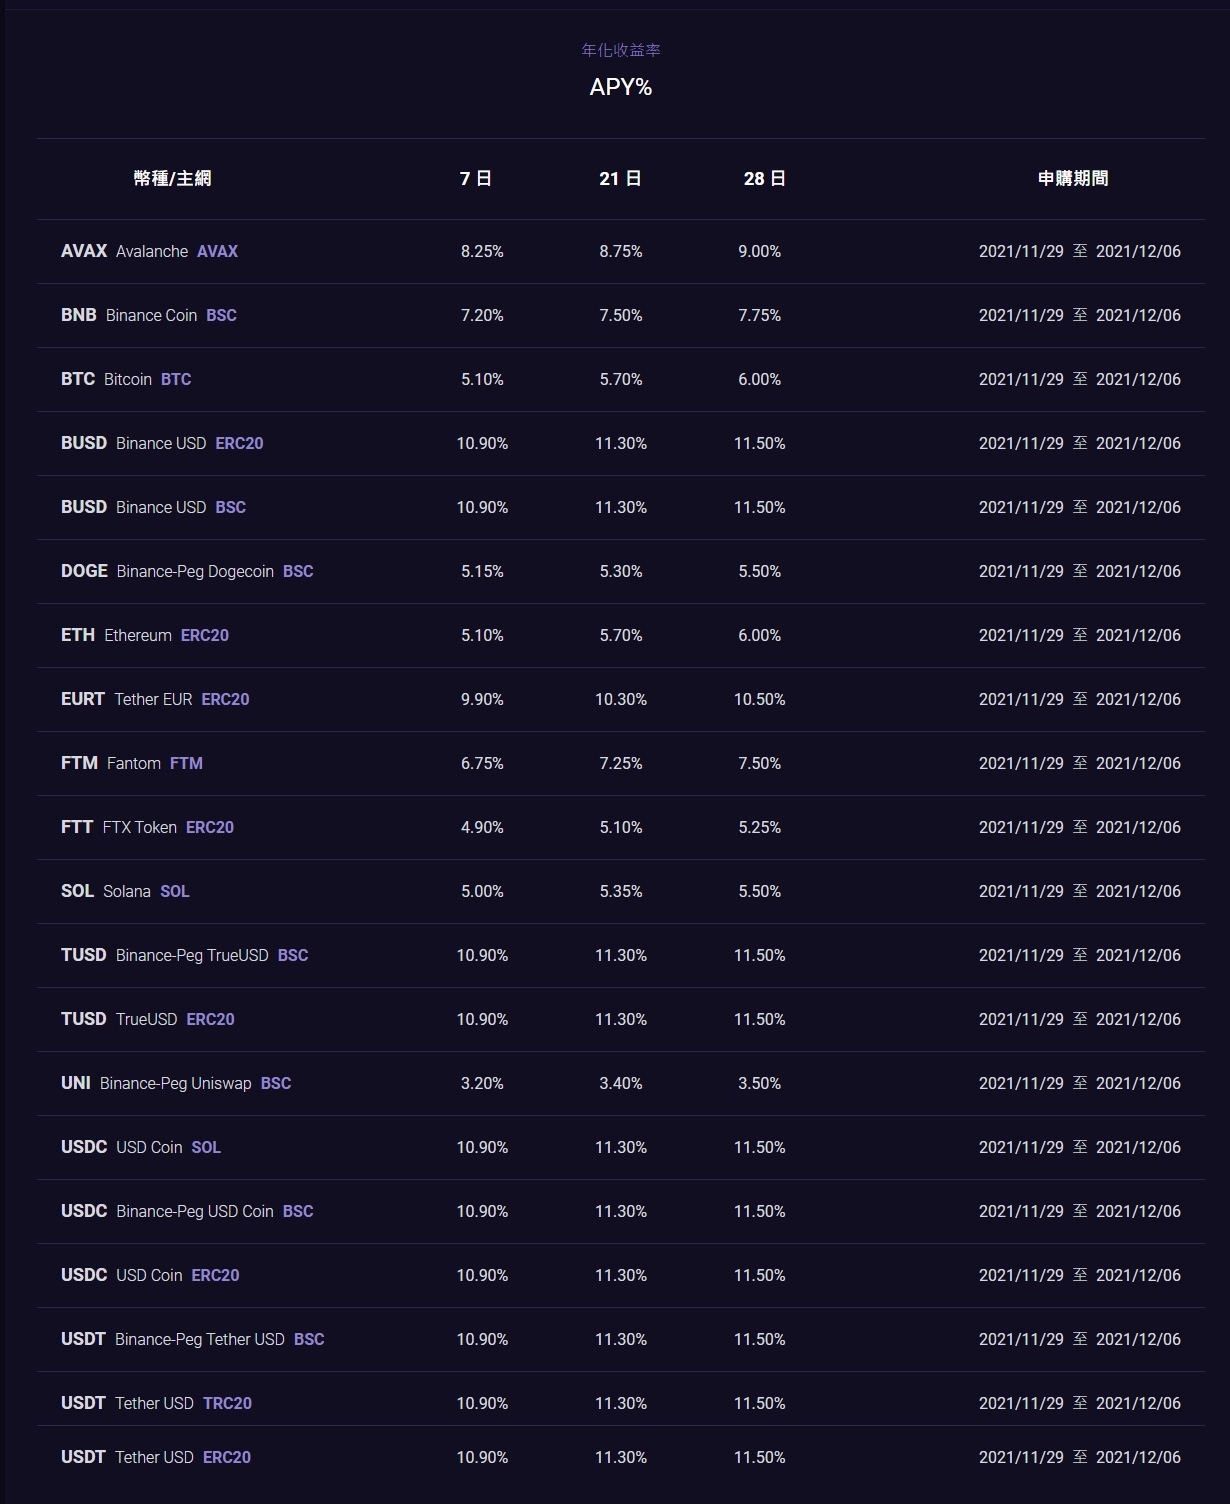Click the 幣種/主網 column header

(x=172, y=178)
